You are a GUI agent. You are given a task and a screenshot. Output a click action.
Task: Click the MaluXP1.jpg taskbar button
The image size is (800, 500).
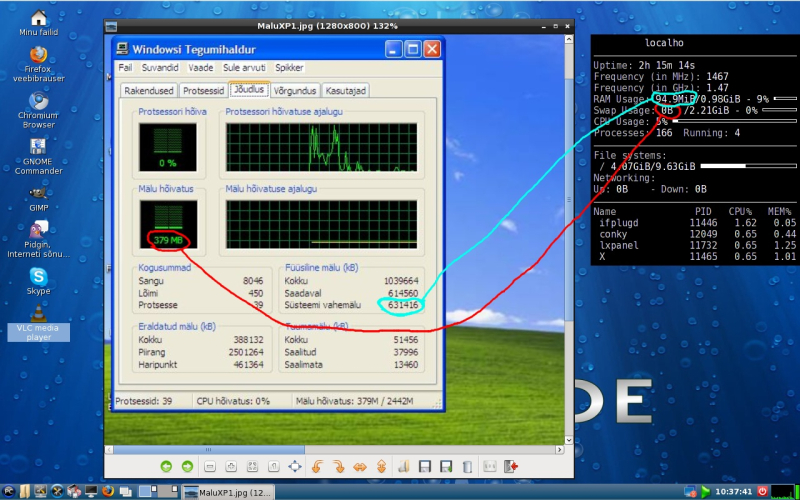228,492
